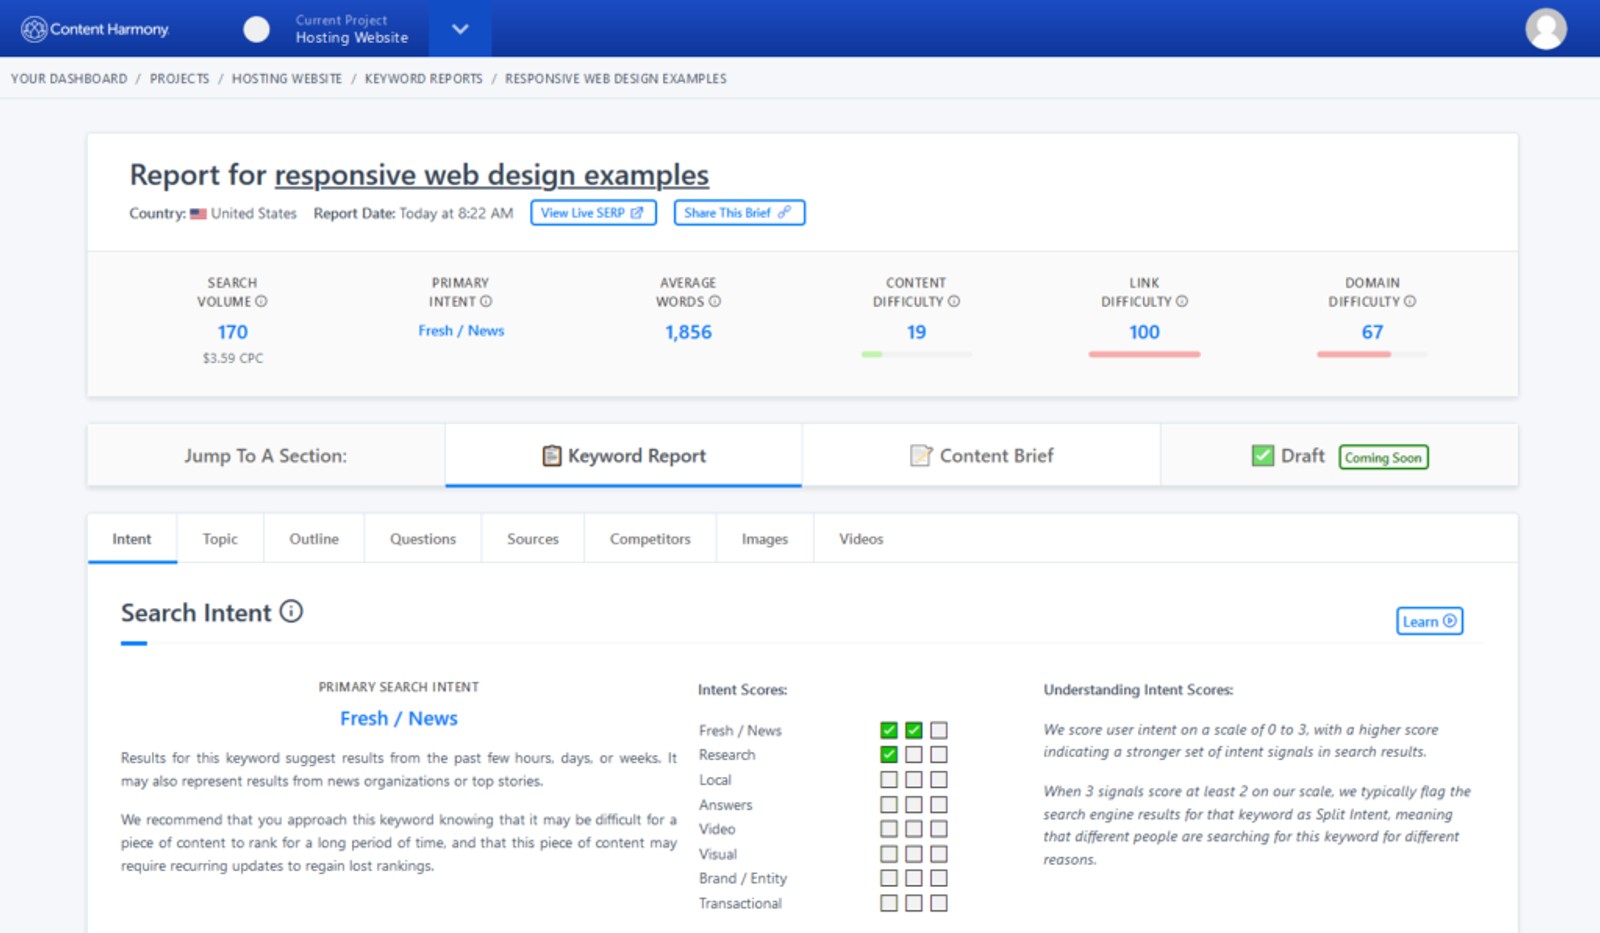Select the Sources tab

pyautogui.click(x=533, y=539)
